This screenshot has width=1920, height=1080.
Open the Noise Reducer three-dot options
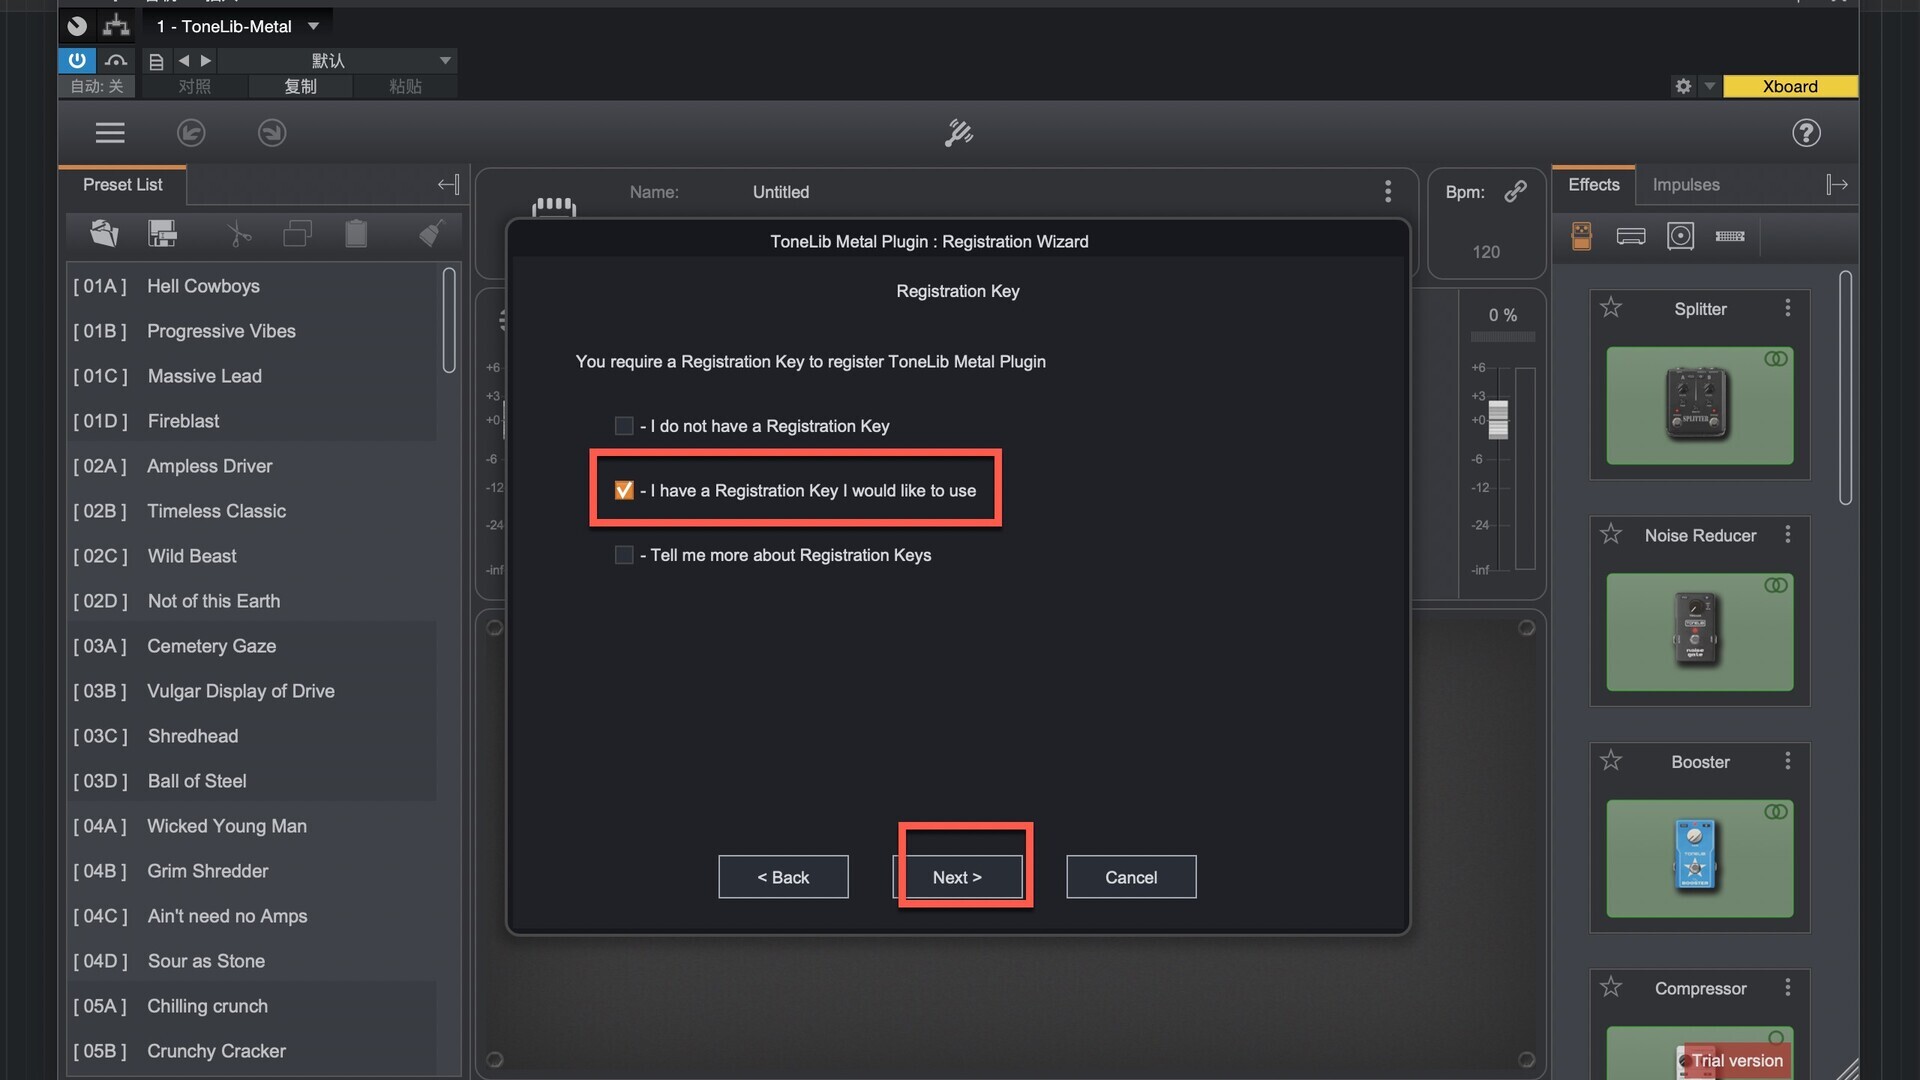[x=1788, y=535]
